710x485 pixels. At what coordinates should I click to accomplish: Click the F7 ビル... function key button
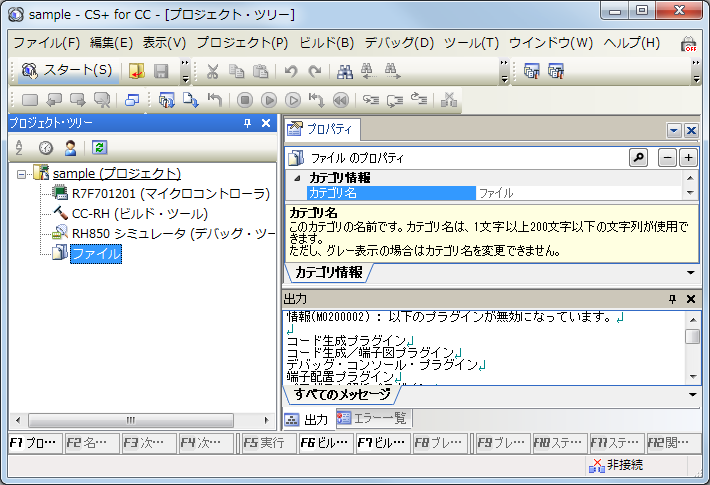(x=382, y=442)
